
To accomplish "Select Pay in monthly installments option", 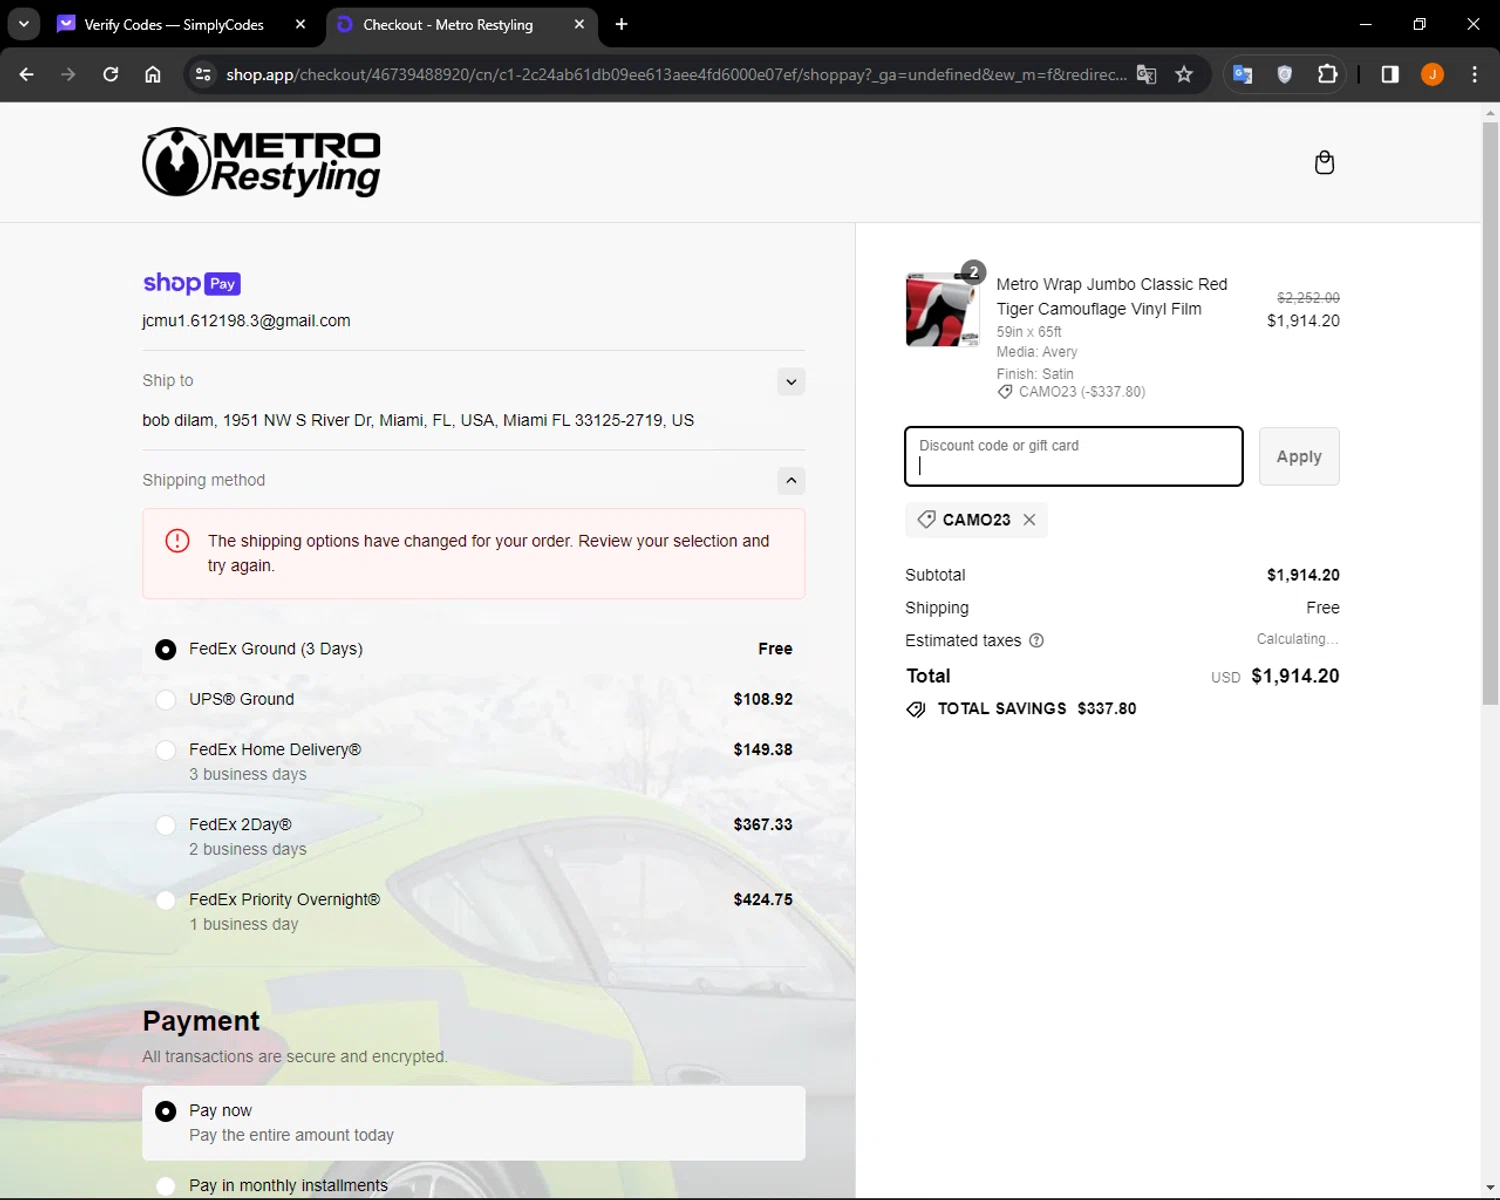I will tap(166, 1186).
